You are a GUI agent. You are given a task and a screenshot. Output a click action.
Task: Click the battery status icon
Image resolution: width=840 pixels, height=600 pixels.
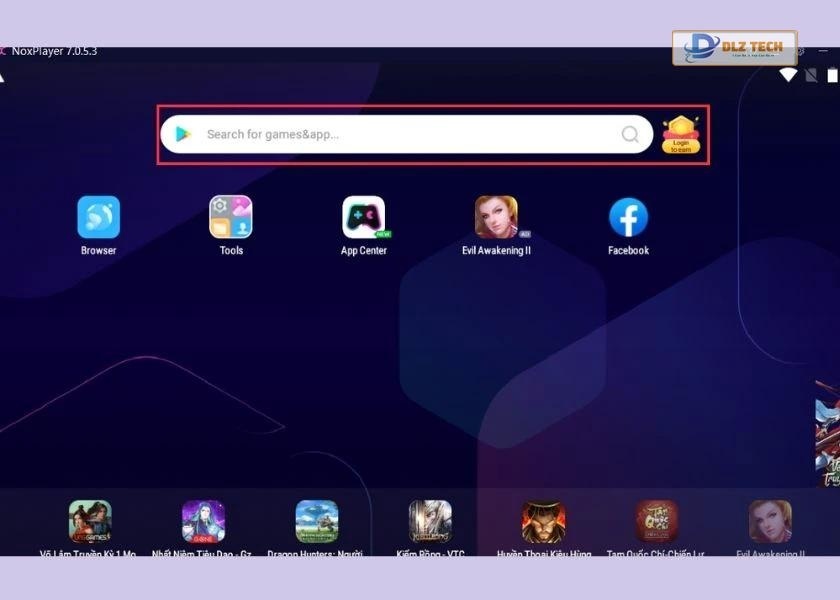coord(832,75)
